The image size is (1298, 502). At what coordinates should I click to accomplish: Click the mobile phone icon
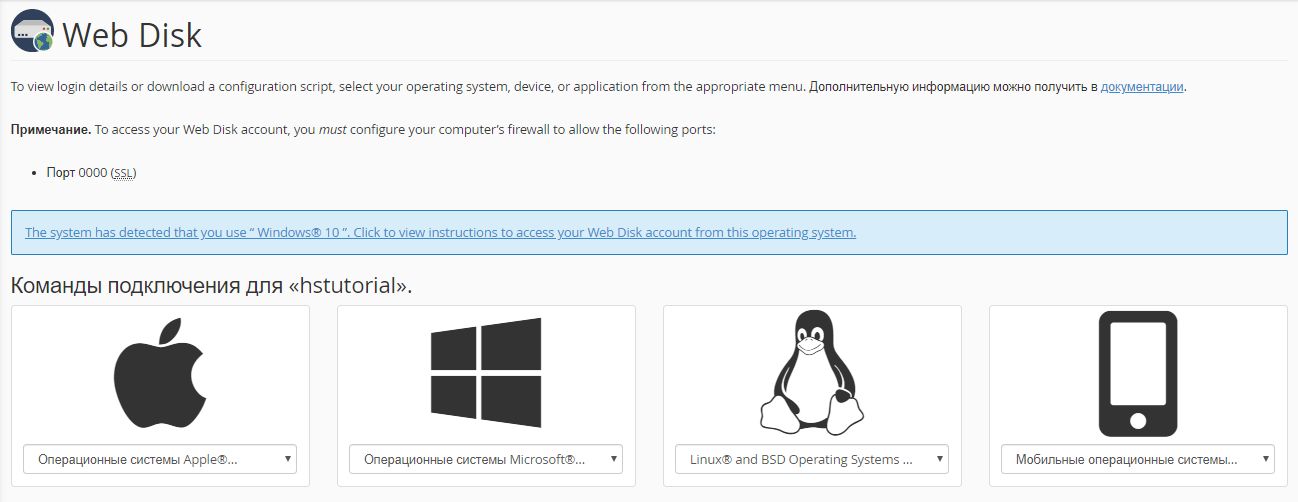[1137, 373]
